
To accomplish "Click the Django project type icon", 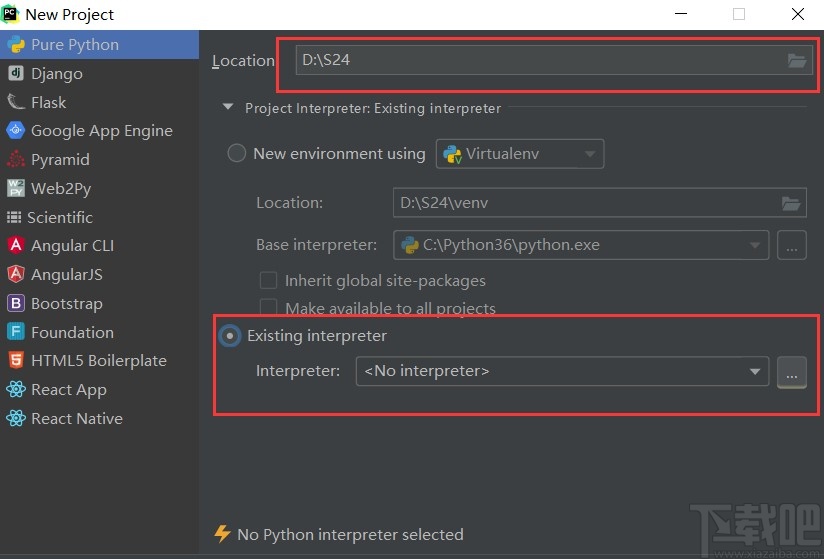I will 15,73.
